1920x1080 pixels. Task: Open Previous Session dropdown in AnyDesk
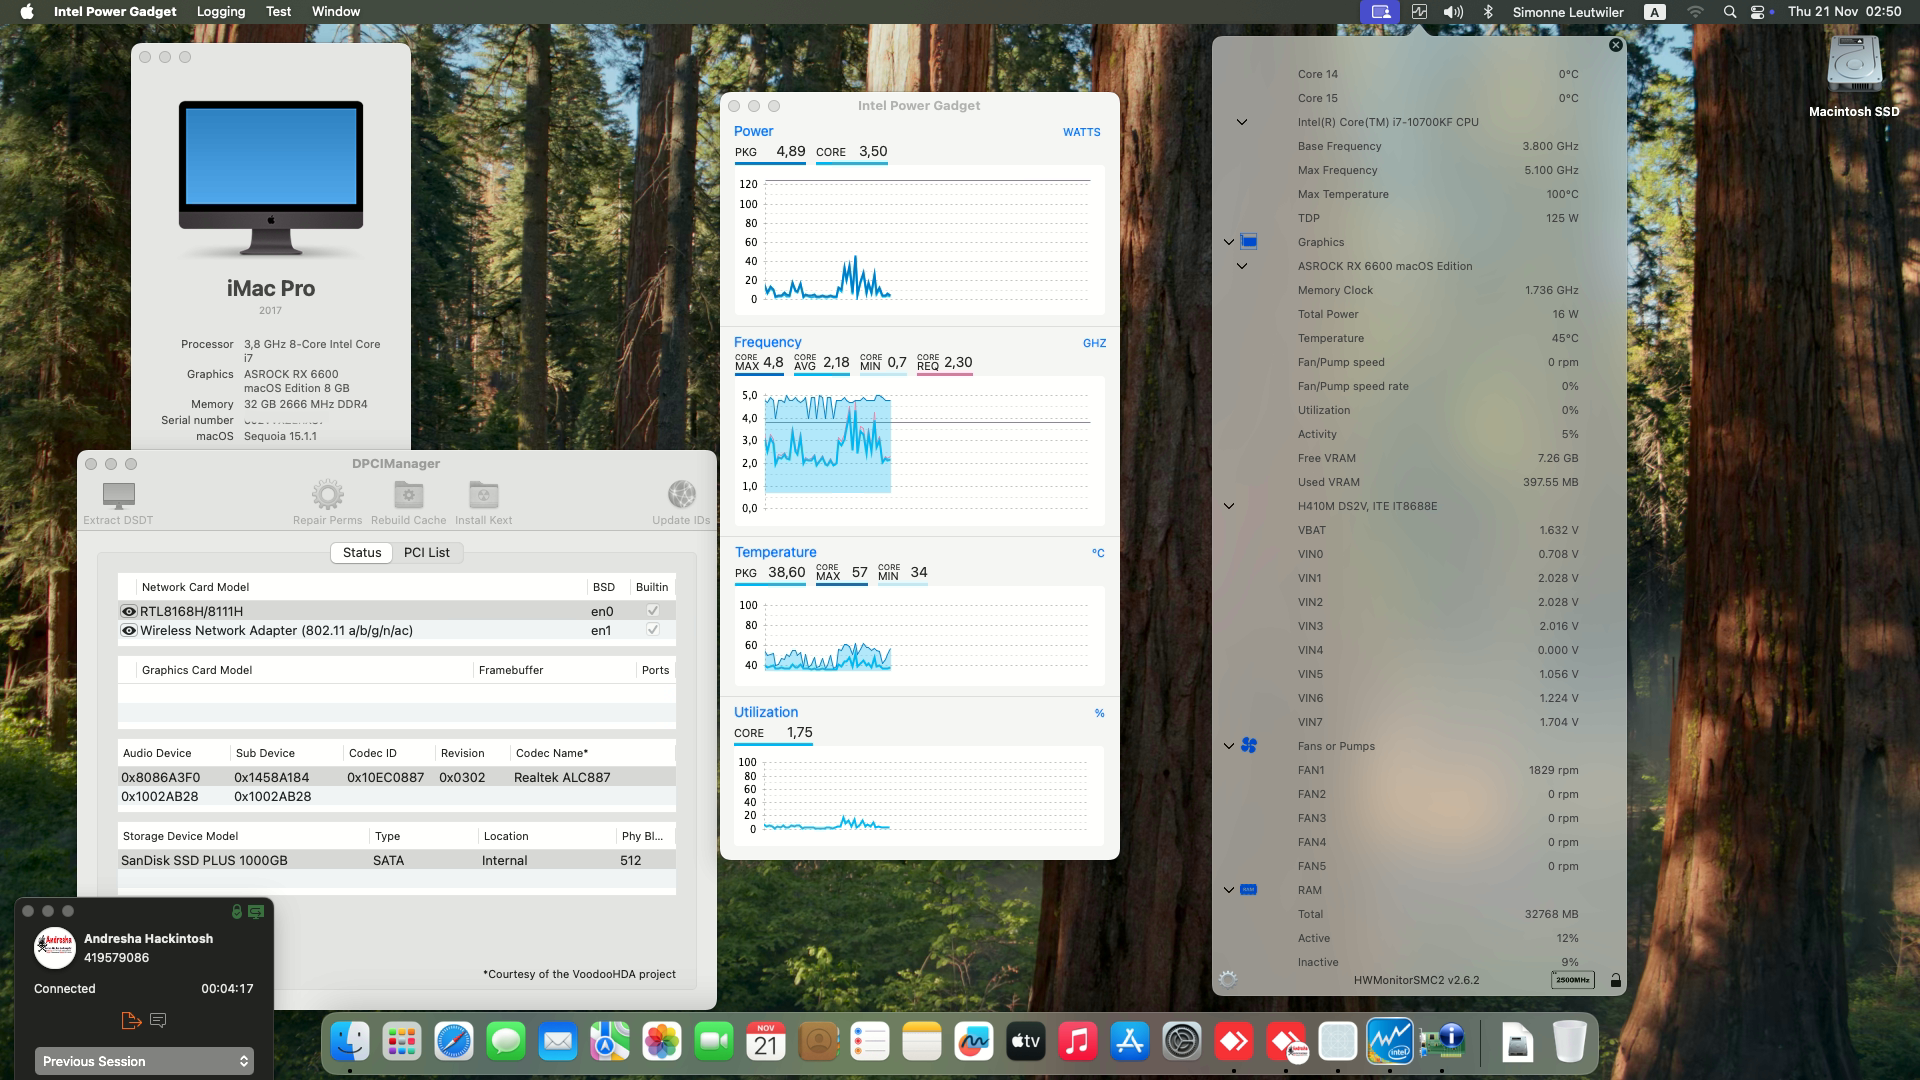(144, 1061)
